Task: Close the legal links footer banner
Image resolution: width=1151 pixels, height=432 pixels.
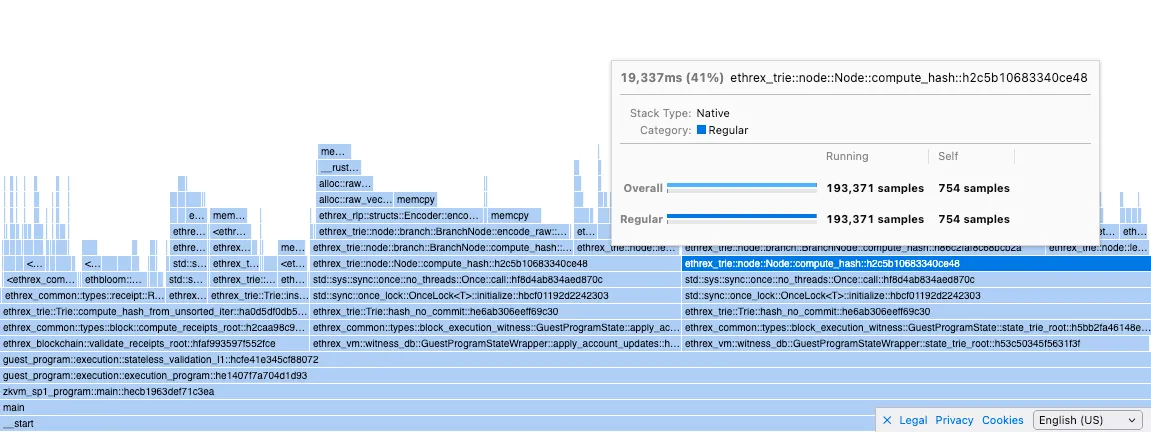Action: [x=887, y=421]
